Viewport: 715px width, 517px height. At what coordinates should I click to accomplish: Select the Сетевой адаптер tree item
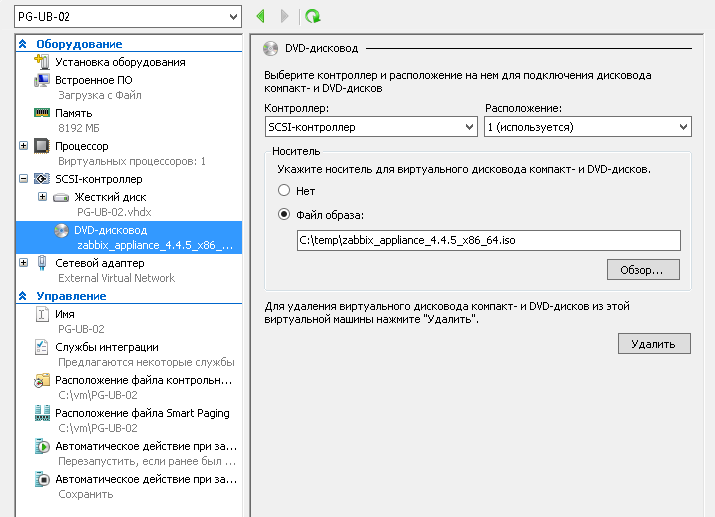pos(100,263)
